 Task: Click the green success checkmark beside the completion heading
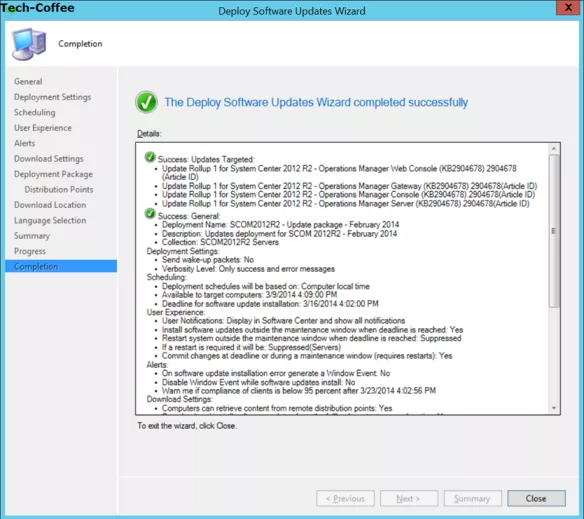pos(146,102)
